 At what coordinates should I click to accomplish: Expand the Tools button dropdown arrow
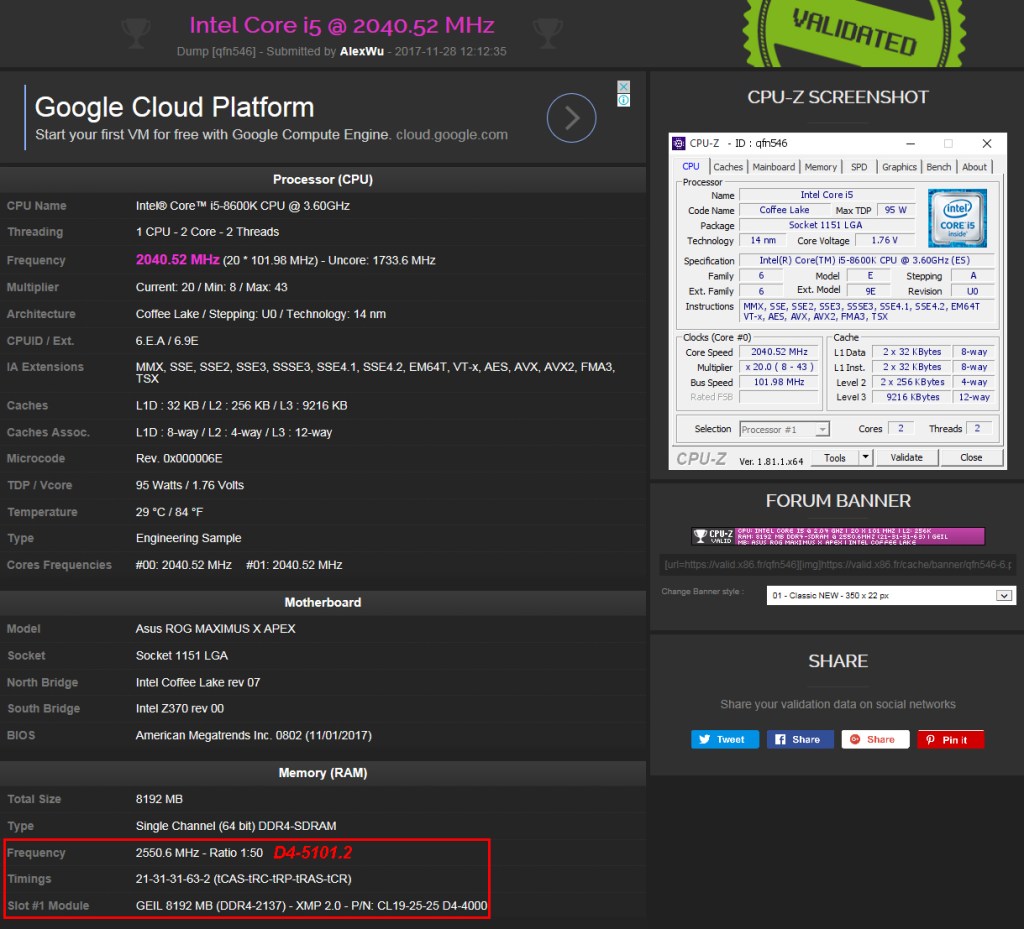click(x=865, y=458)
